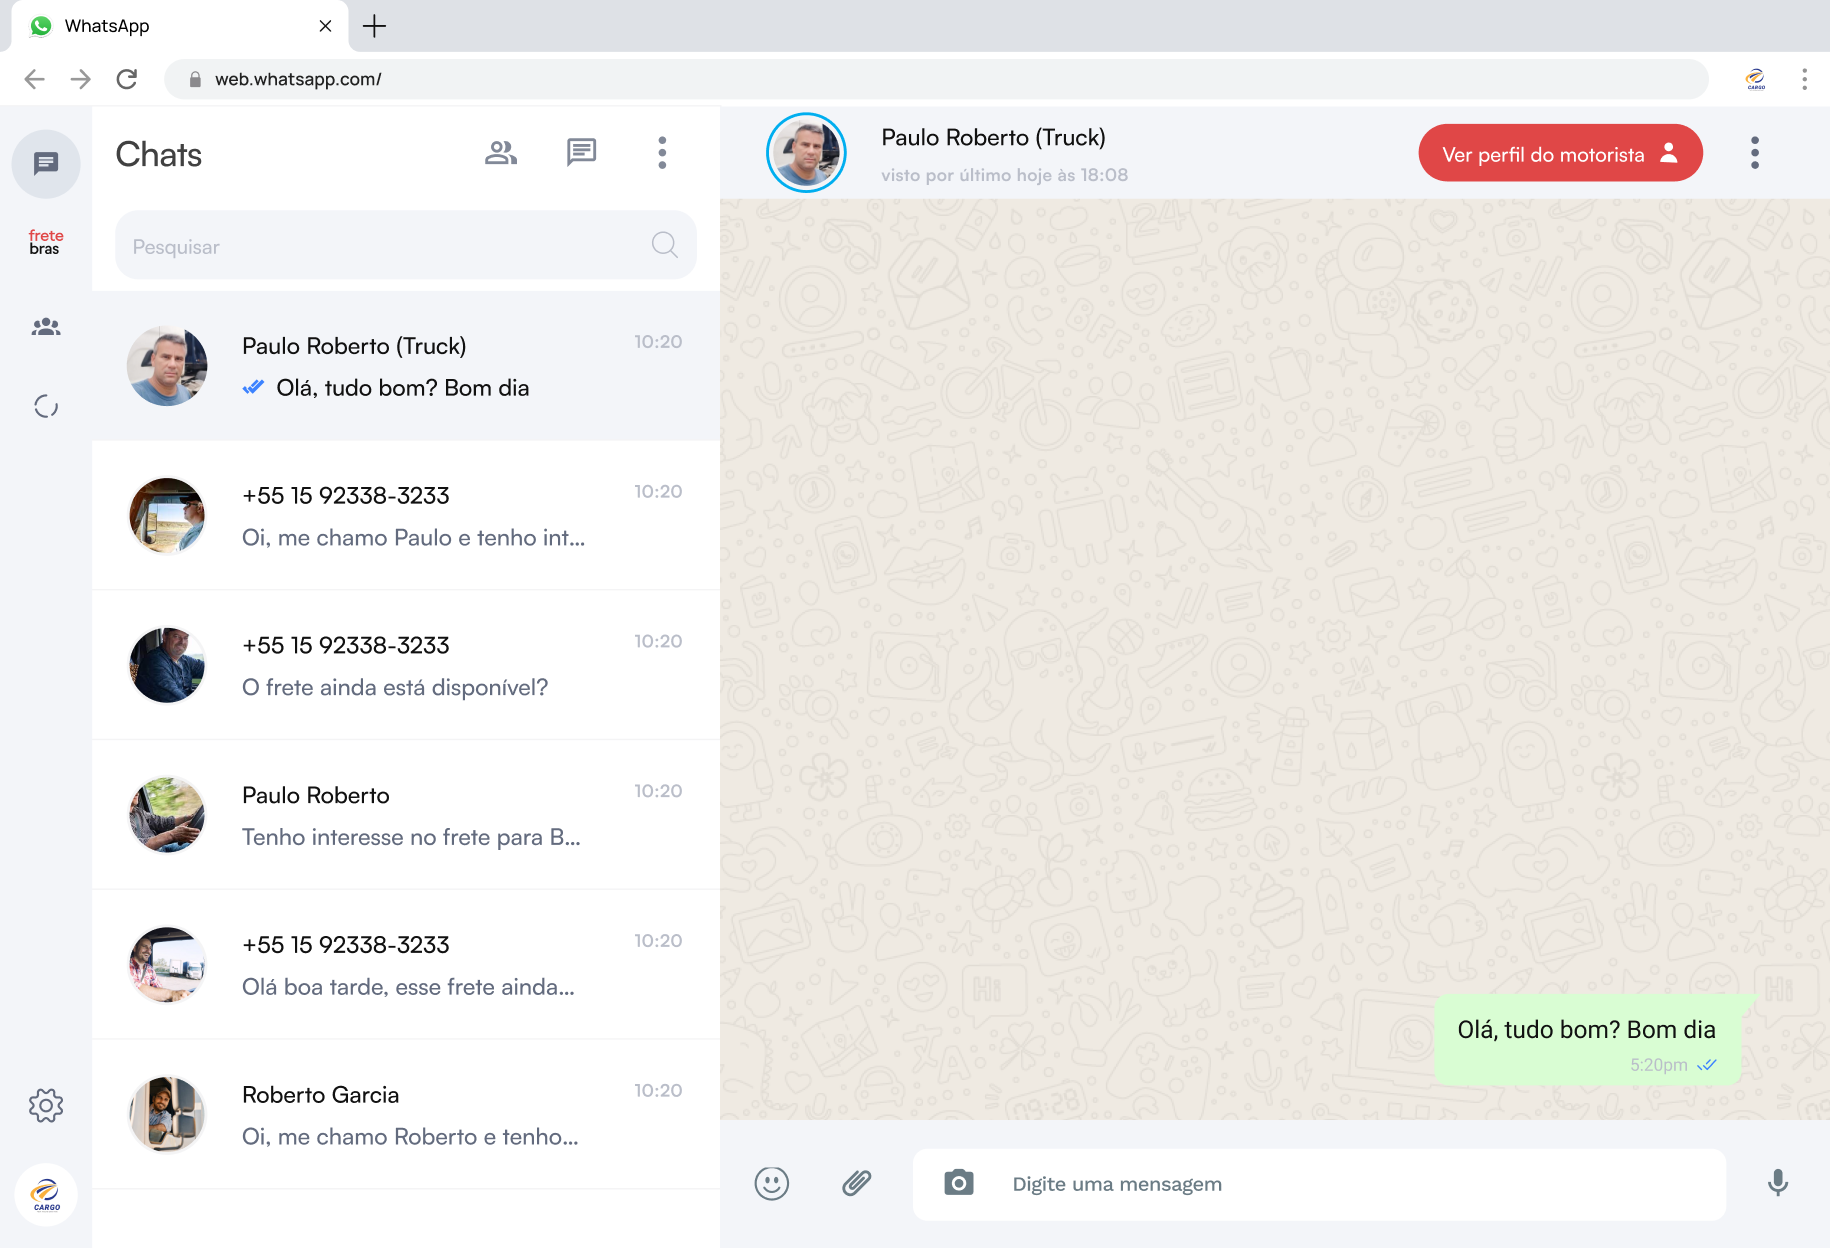Open browser three-dot menu
Image resolution: width=1830 pixels, height=1248 pixels.
pos(1804,79)
